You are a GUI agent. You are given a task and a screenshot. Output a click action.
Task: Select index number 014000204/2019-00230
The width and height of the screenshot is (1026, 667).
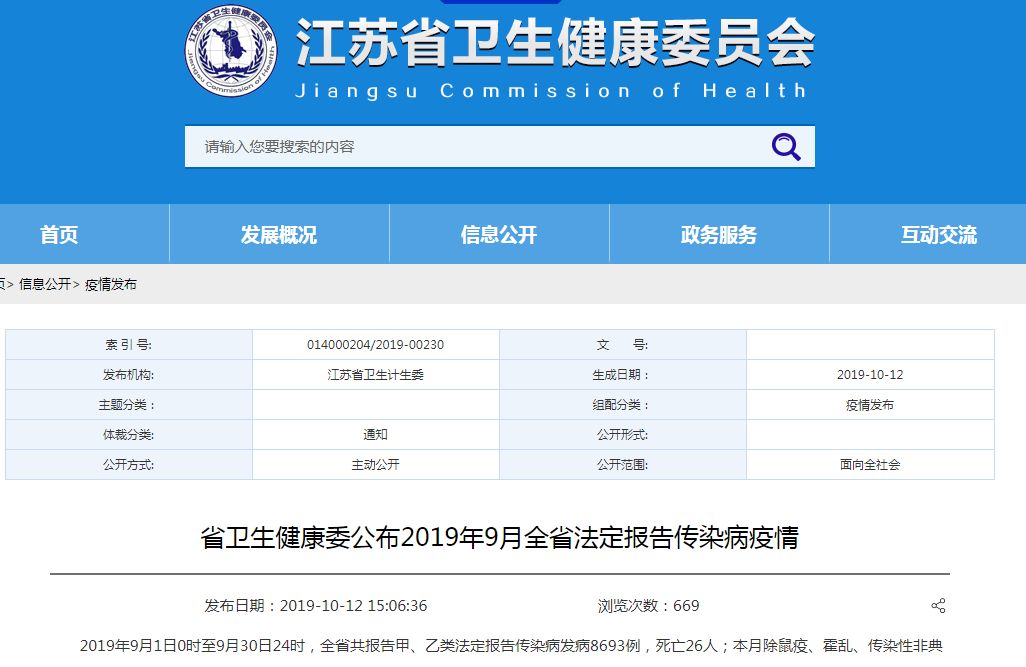click(376, 344)
